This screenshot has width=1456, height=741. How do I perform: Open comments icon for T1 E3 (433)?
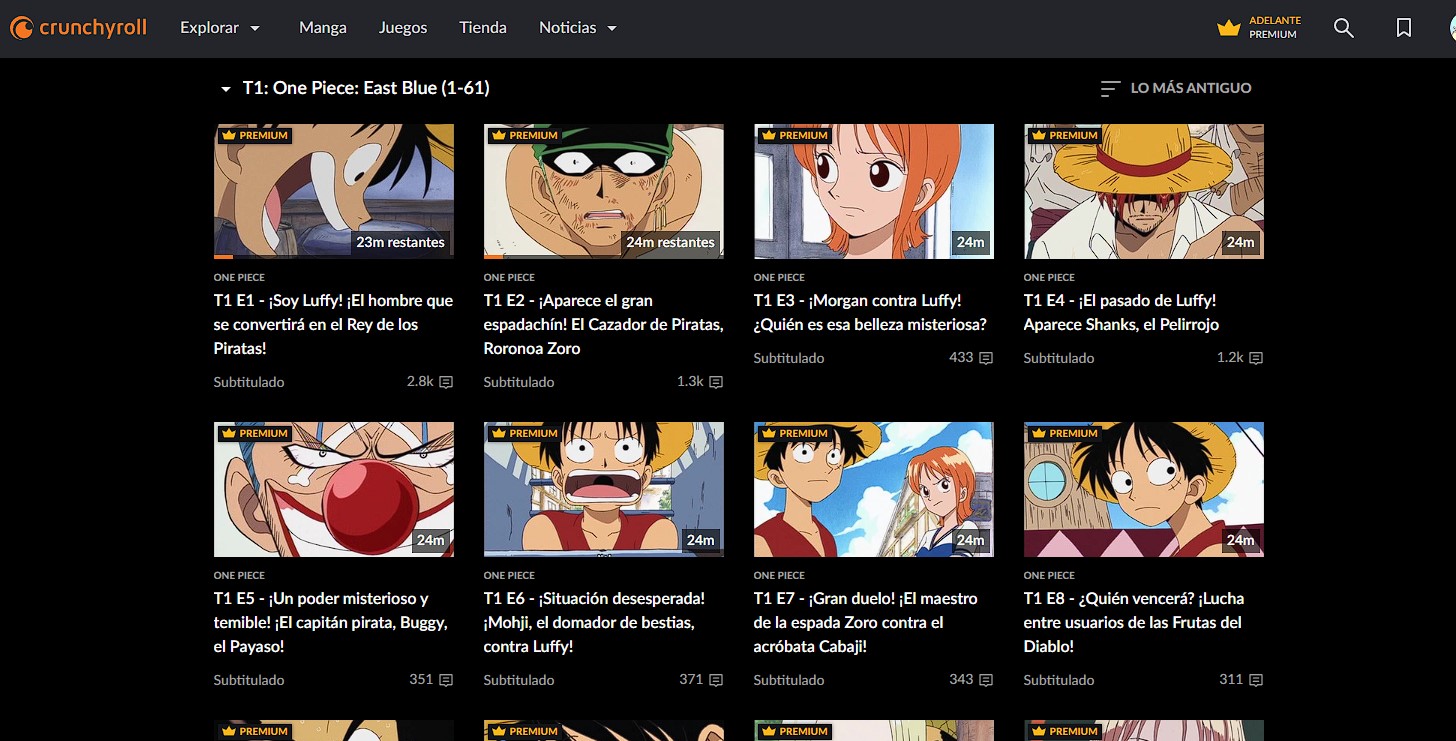(986, 358)
